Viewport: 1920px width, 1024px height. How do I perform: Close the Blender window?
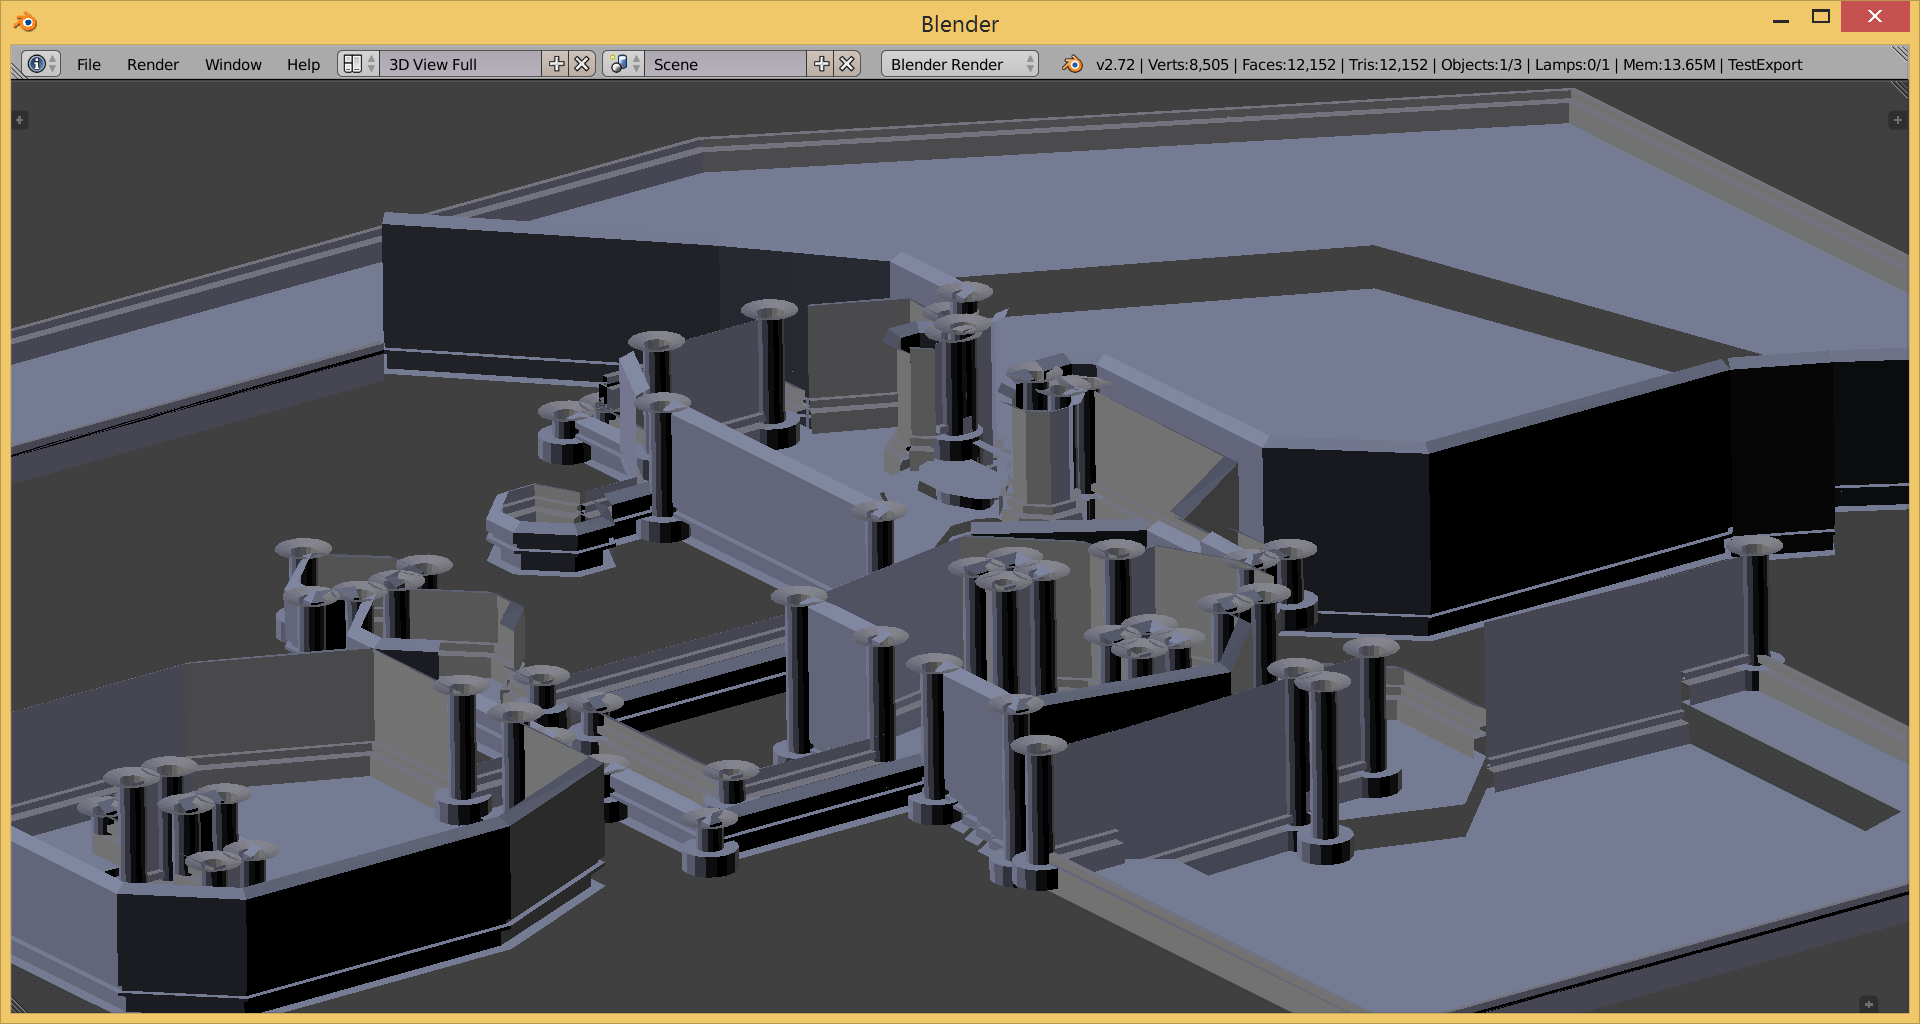coord(1874,17)
